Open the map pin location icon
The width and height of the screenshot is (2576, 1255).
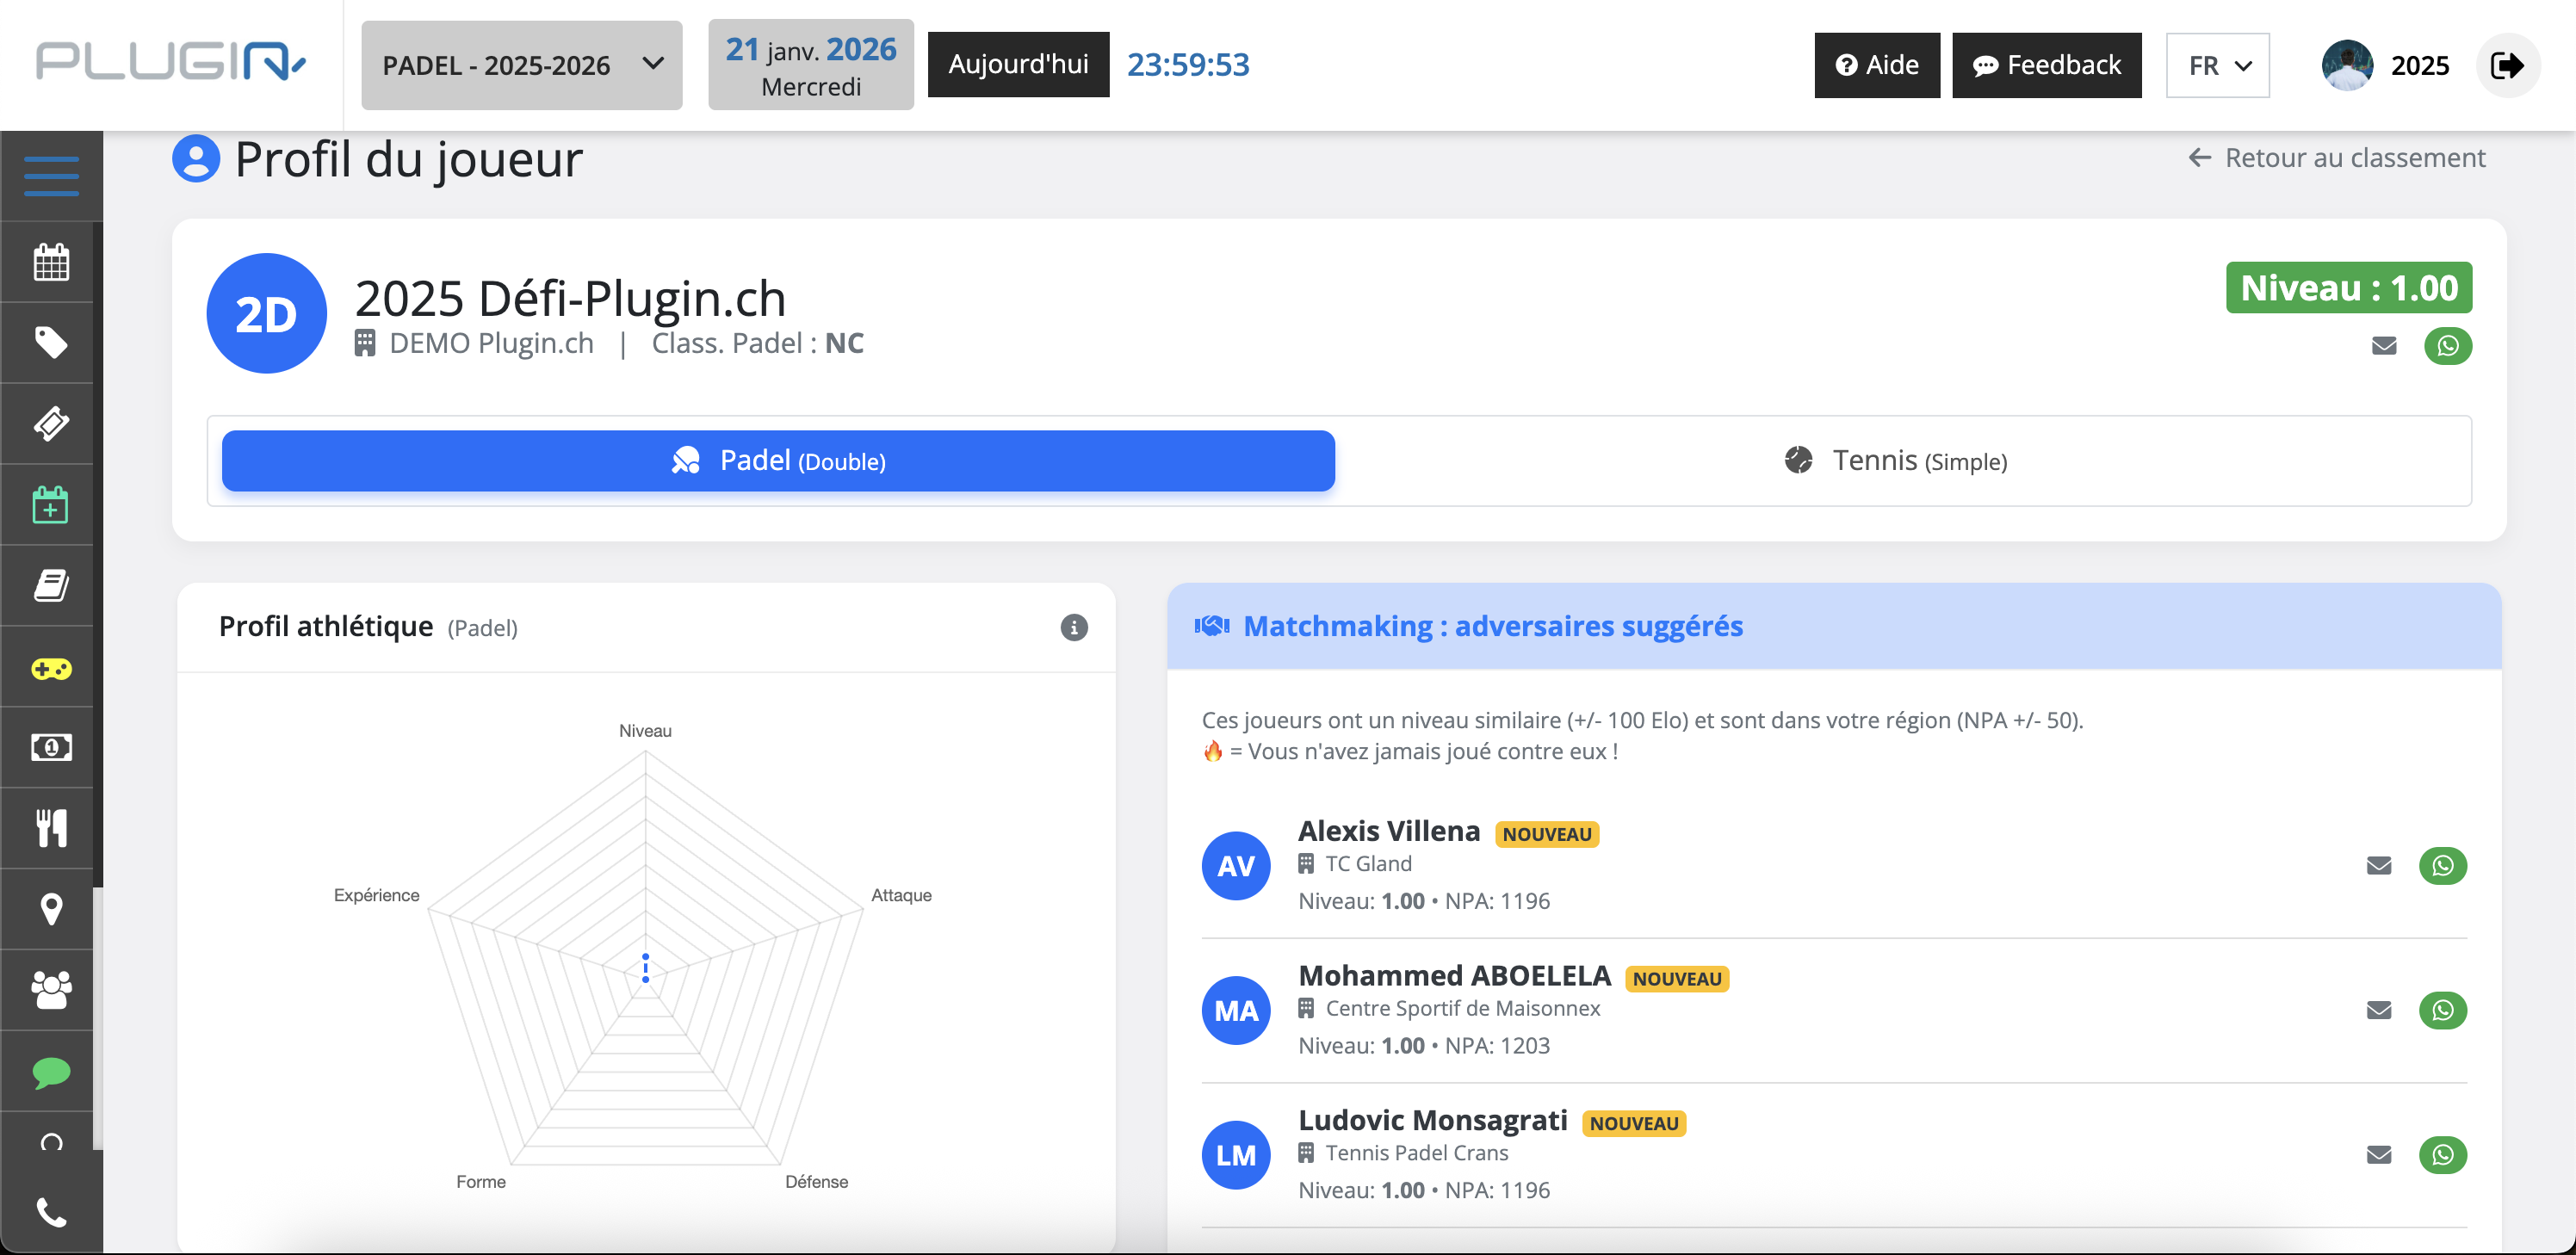[51, 909]
